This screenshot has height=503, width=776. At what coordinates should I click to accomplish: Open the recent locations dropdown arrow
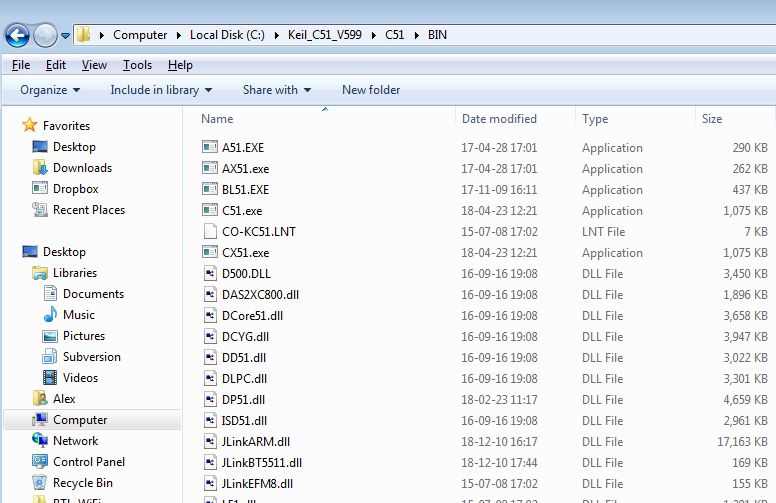coord(66,35)
